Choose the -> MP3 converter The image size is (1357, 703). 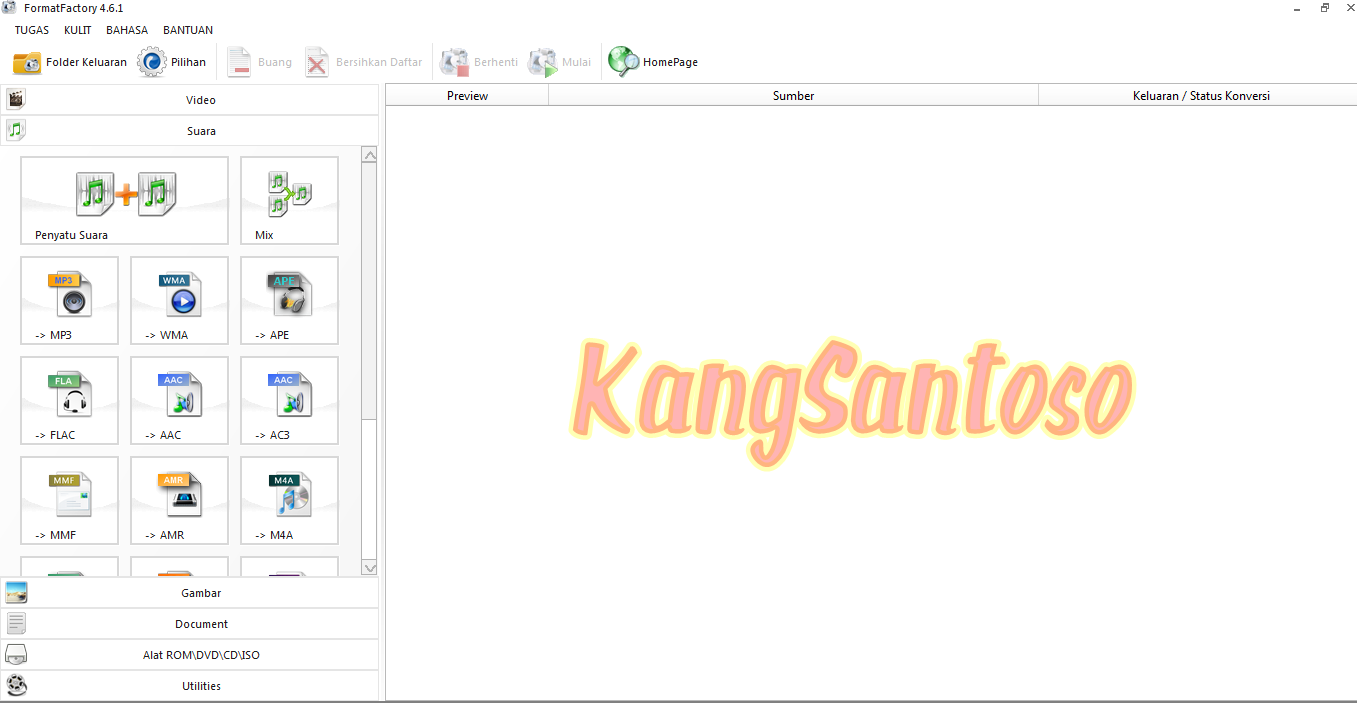coord(69,300)
